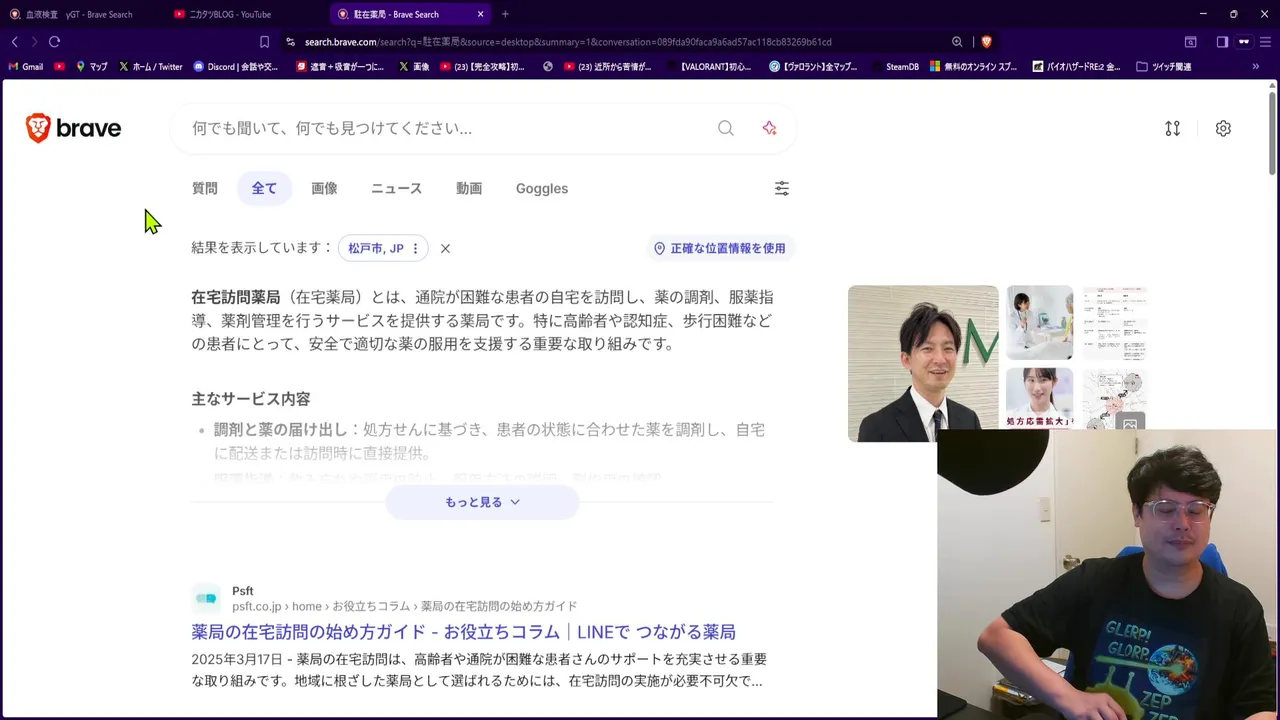Click the 主なサービス内容 heading
Screen dimensions: 1280x720
pyautogui.click(x=251, y=399)
